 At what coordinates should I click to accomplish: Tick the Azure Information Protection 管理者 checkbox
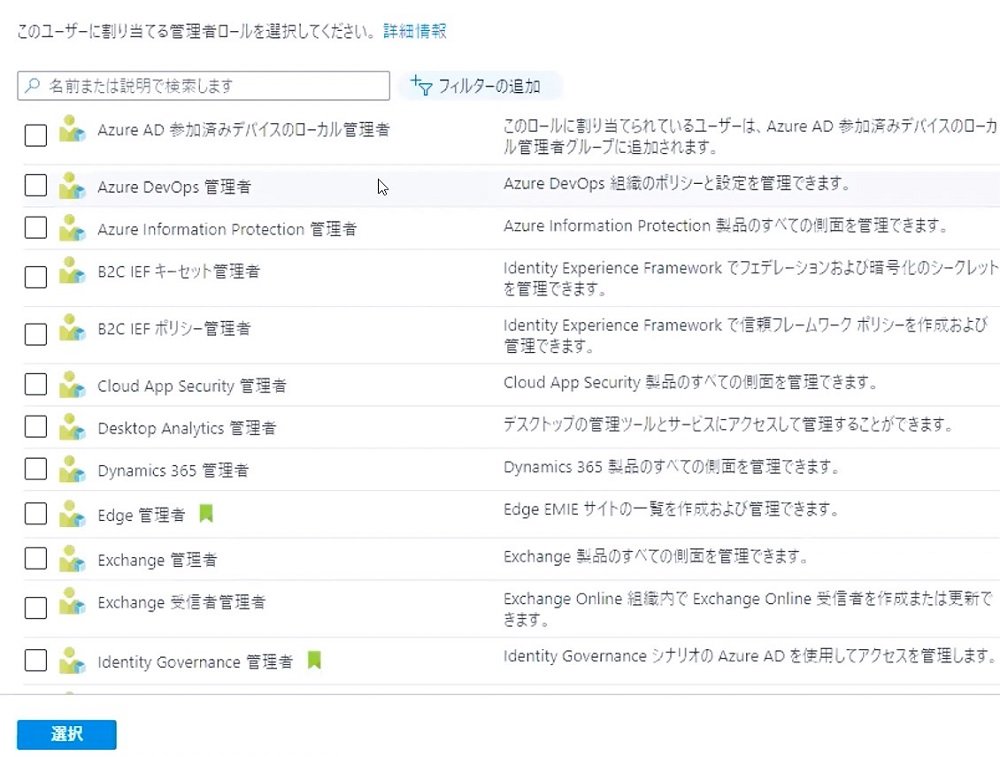pos(36,227)
